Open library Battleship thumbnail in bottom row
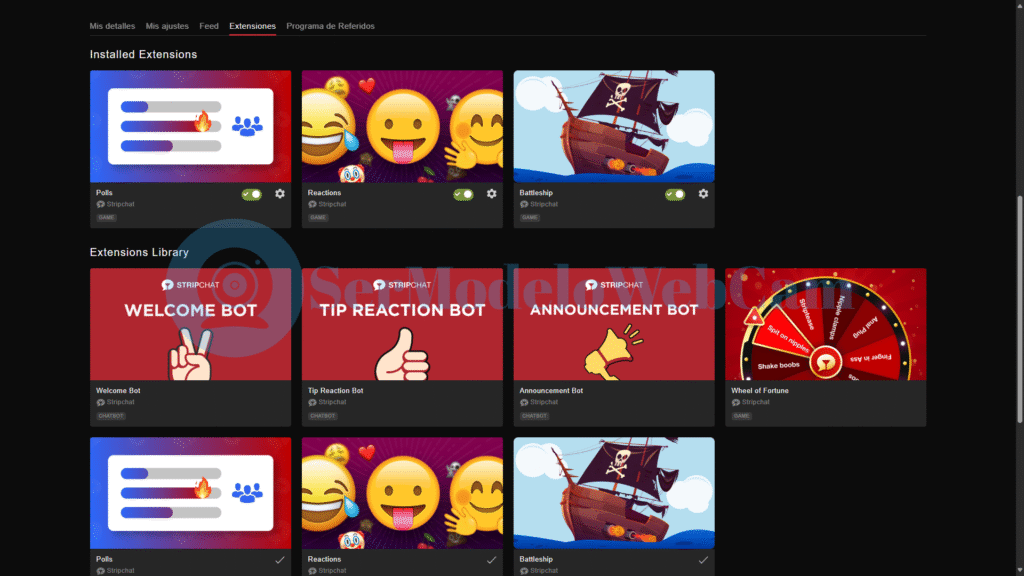 click(x=613, y=493)
